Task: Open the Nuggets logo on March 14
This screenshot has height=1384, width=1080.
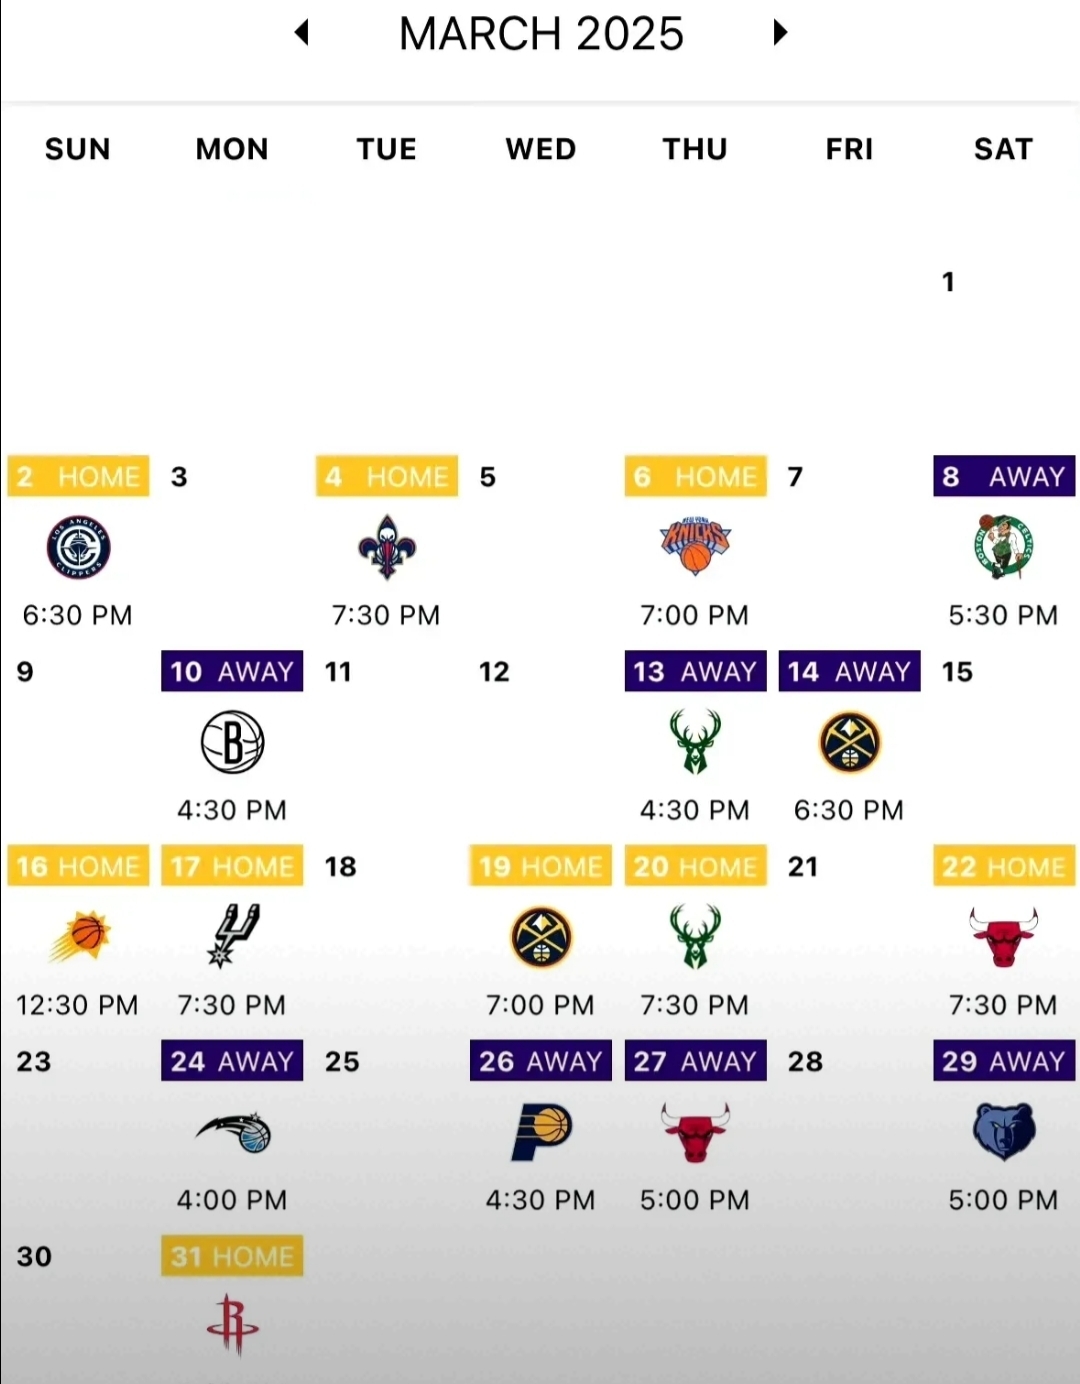Action: (x=849, y=742)
